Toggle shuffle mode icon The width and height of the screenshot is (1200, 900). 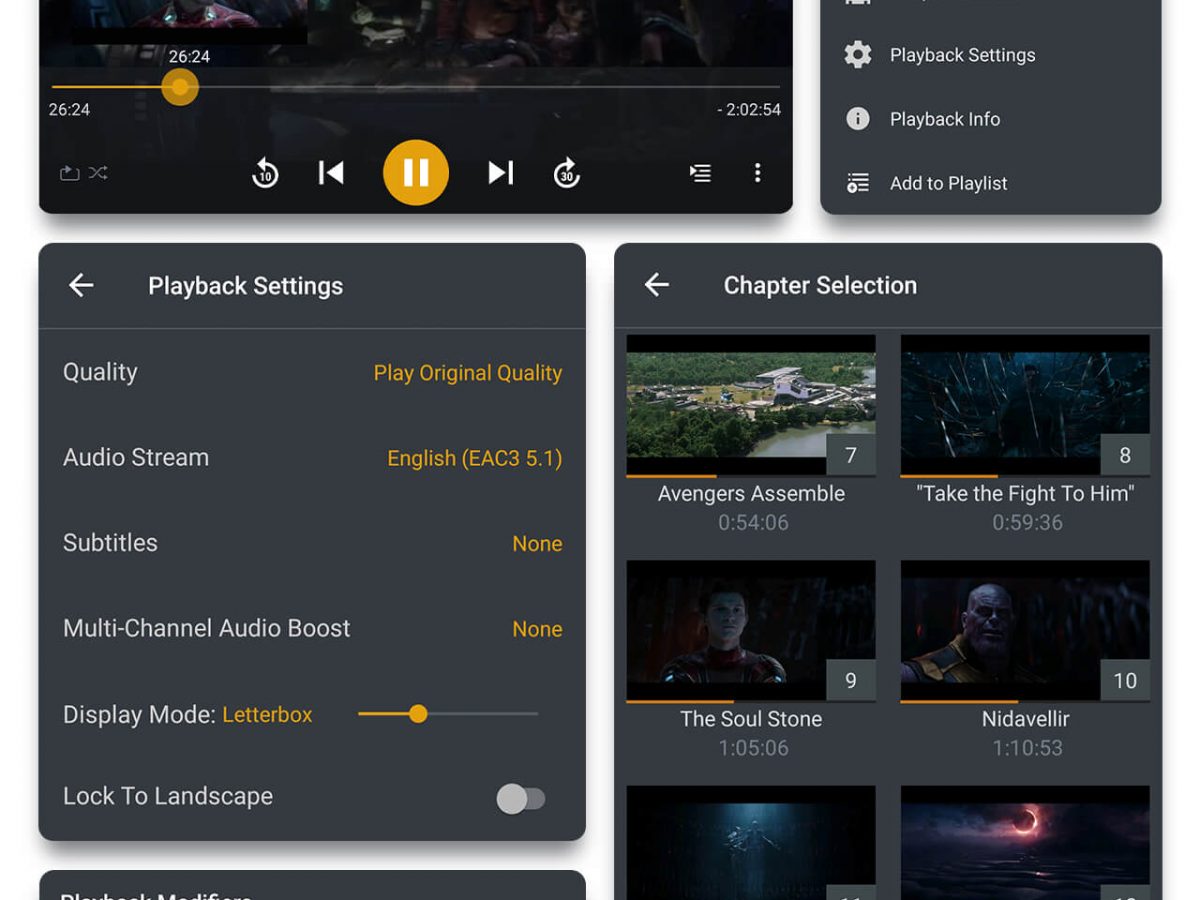(98, 173)
